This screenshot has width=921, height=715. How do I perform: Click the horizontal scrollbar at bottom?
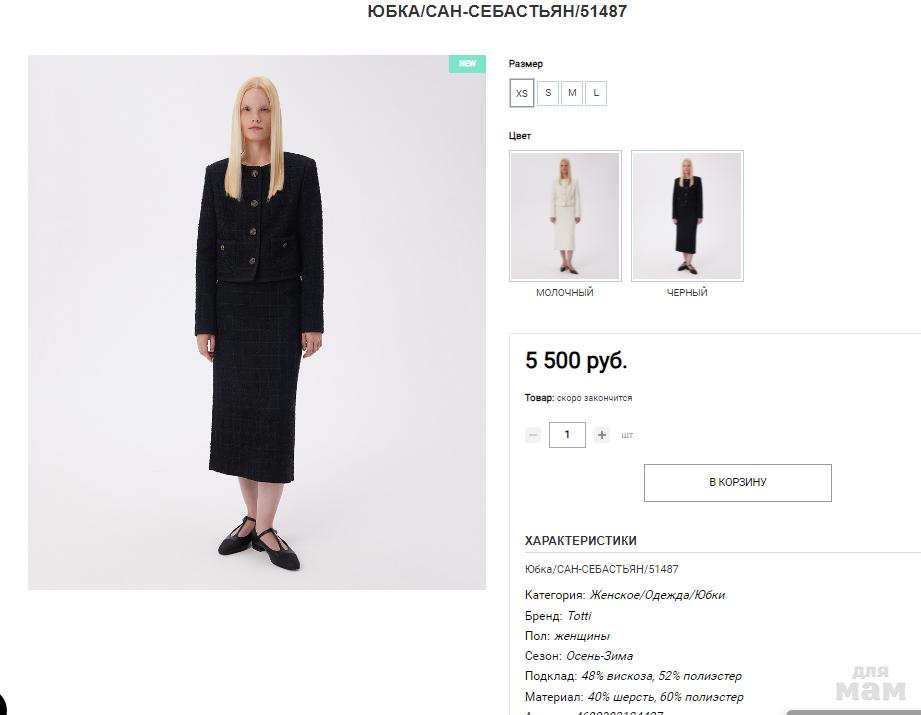[x=853, y=713]
